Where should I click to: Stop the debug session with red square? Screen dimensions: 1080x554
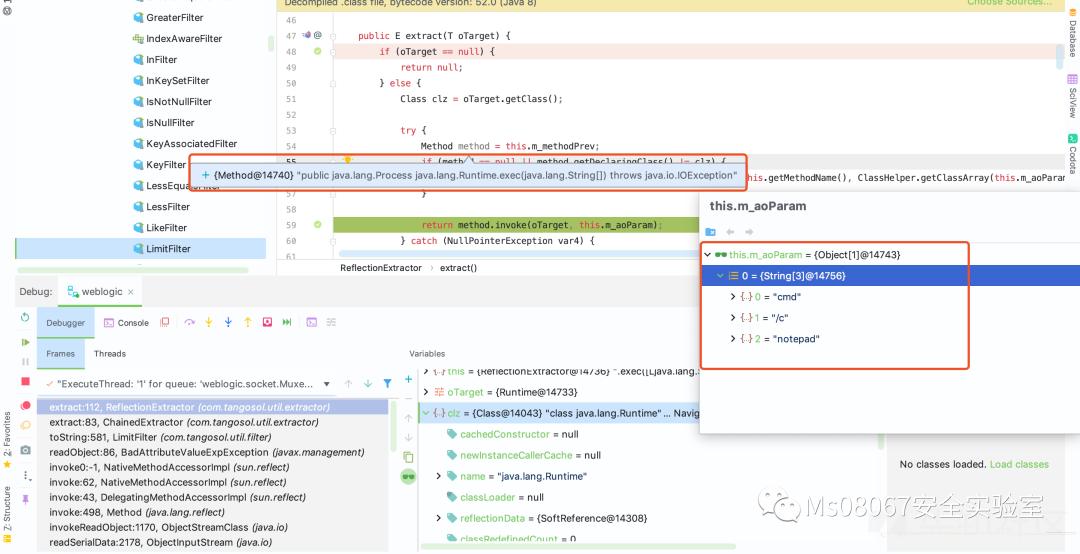point(25,382)
